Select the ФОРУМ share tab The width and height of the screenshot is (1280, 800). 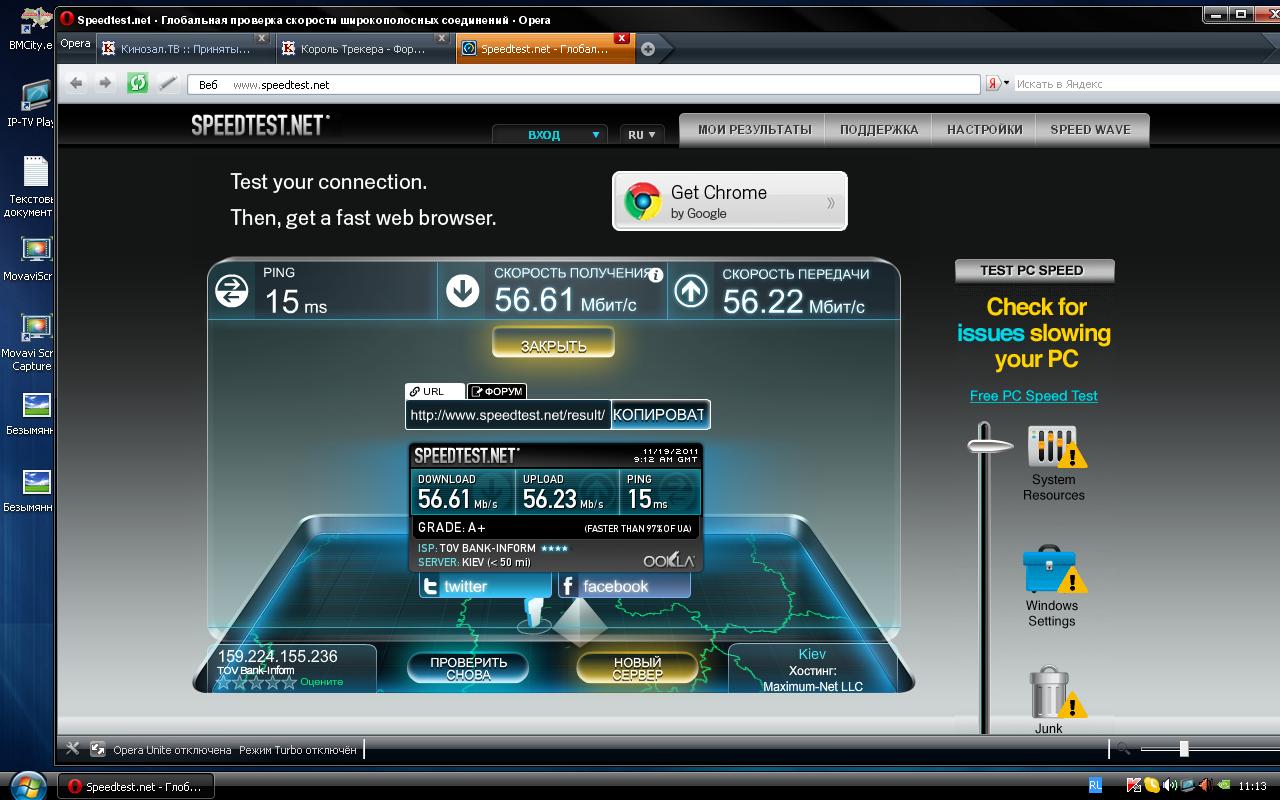pos(497,392)
